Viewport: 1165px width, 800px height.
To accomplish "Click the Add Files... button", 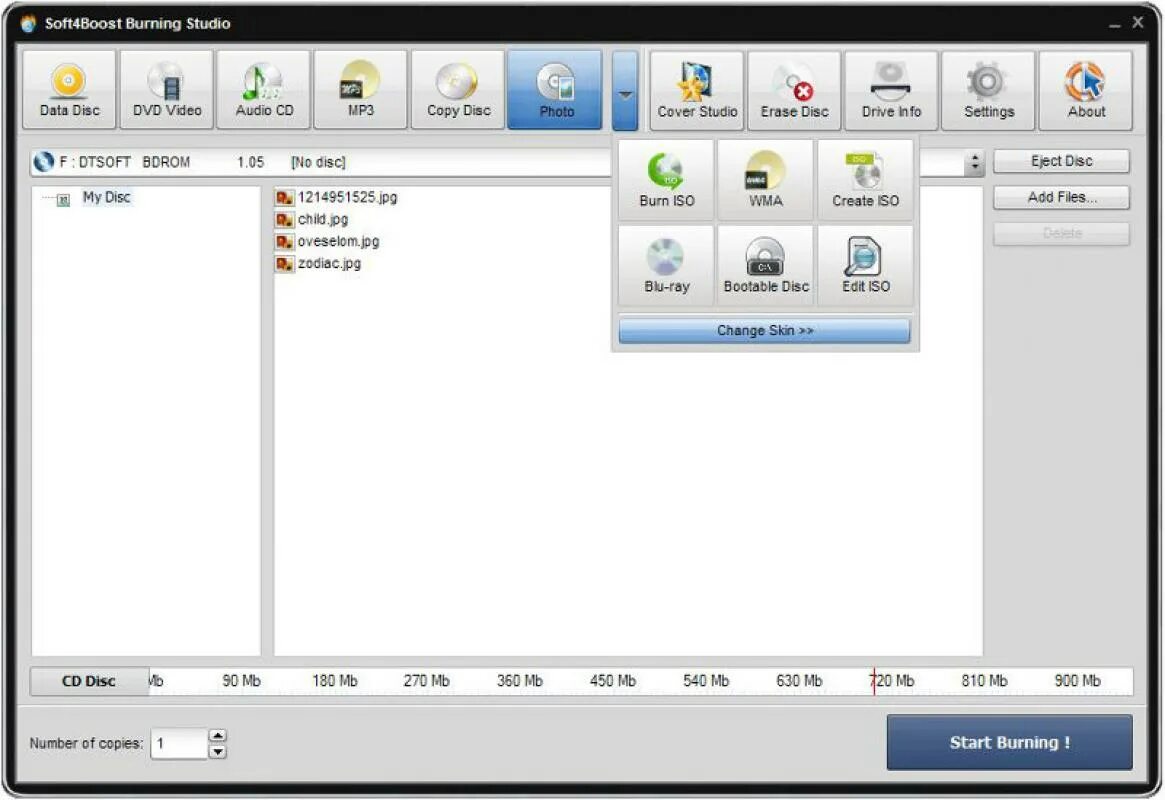I will [1061, 198].
